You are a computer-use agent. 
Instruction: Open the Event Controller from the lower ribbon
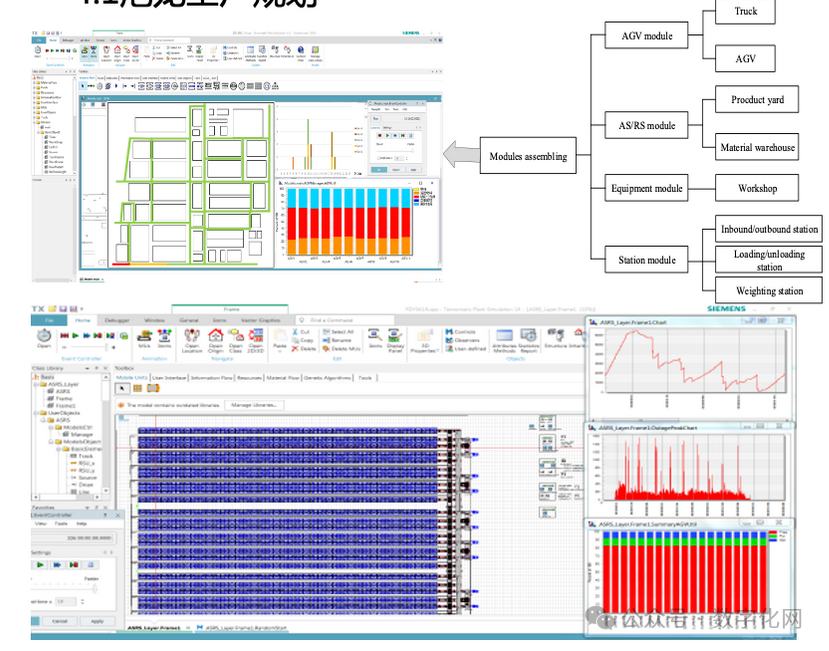(44, 338)
